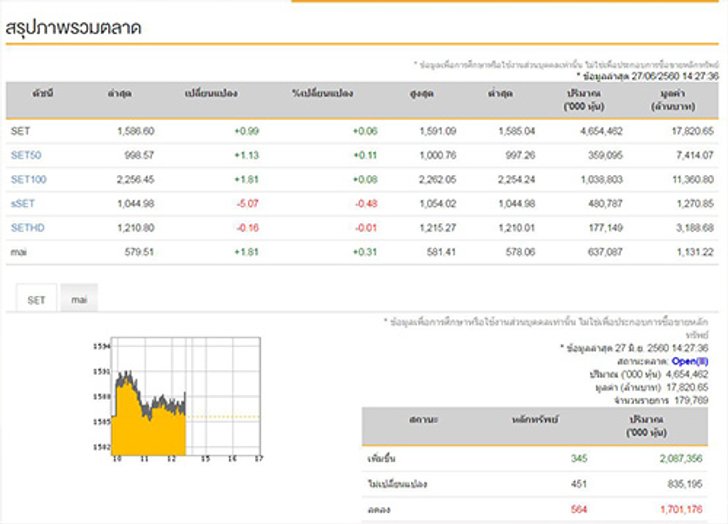This screenshot has height=524, width=728.
Task: Select the sSET high 1,054.02
Action: (438, 203)
